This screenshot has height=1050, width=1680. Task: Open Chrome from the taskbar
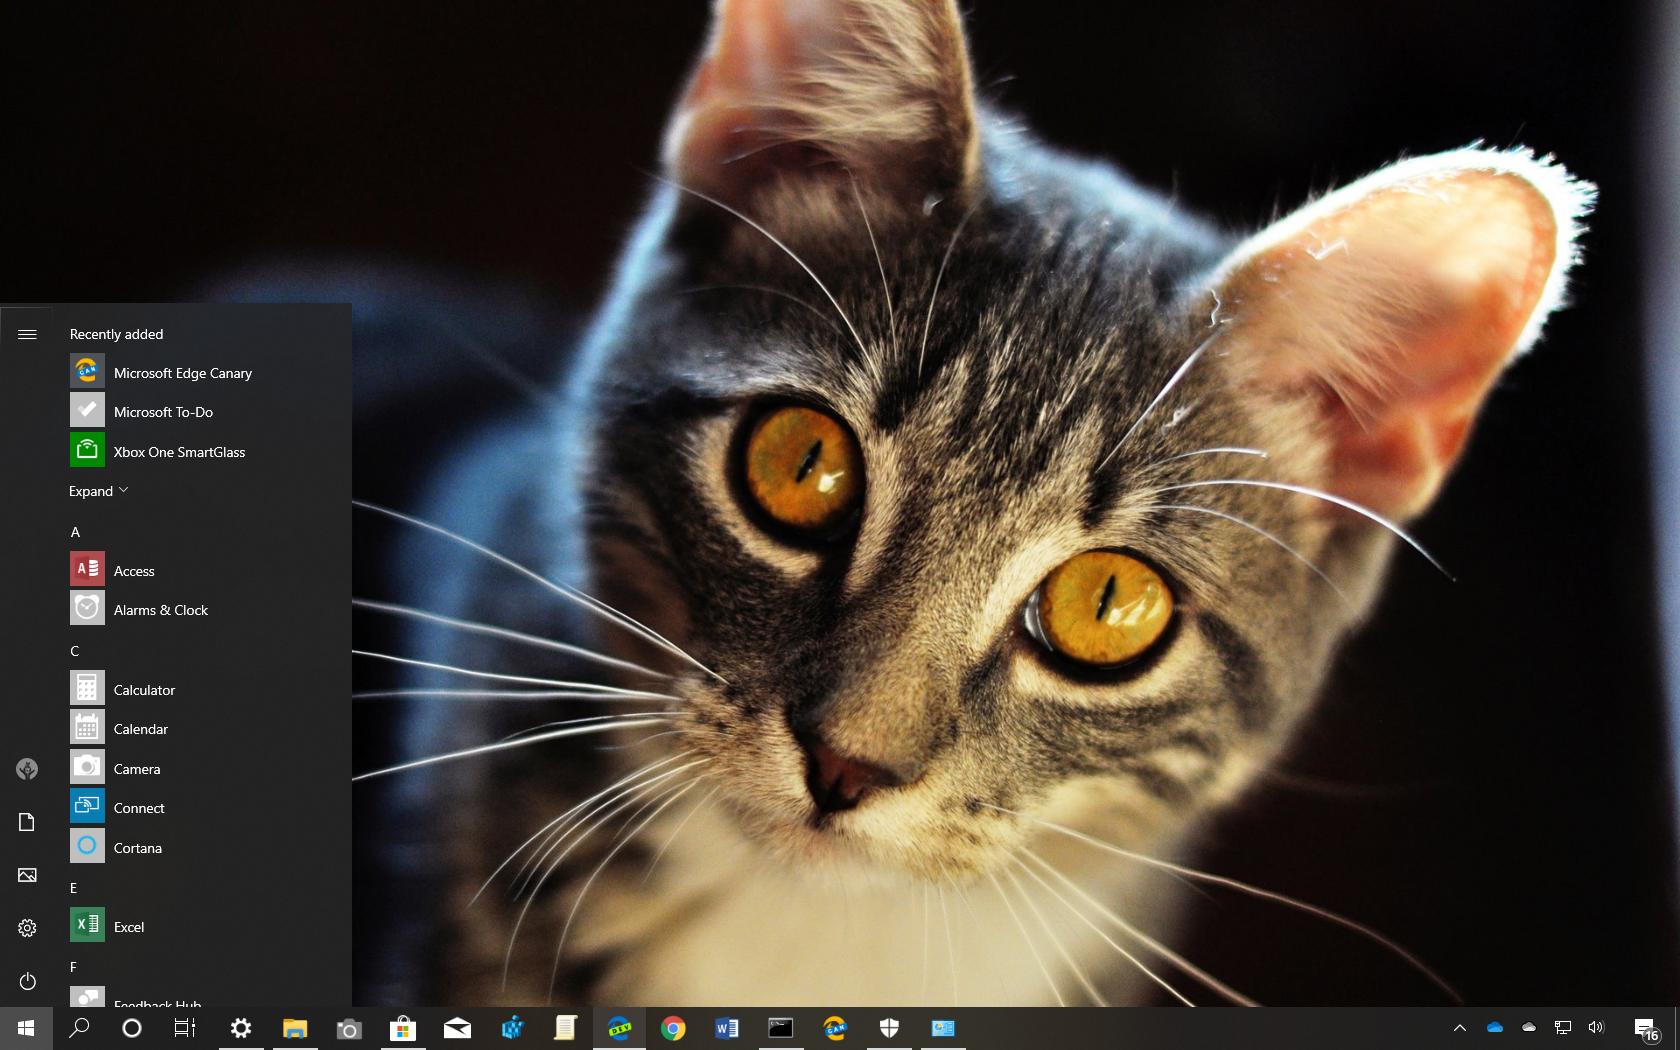[673, 1028]
